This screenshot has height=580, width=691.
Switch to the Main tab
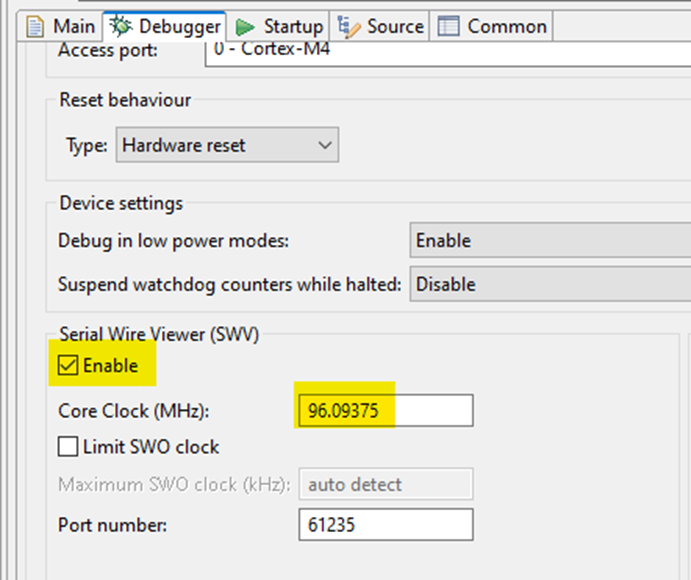tap(74, 26)
